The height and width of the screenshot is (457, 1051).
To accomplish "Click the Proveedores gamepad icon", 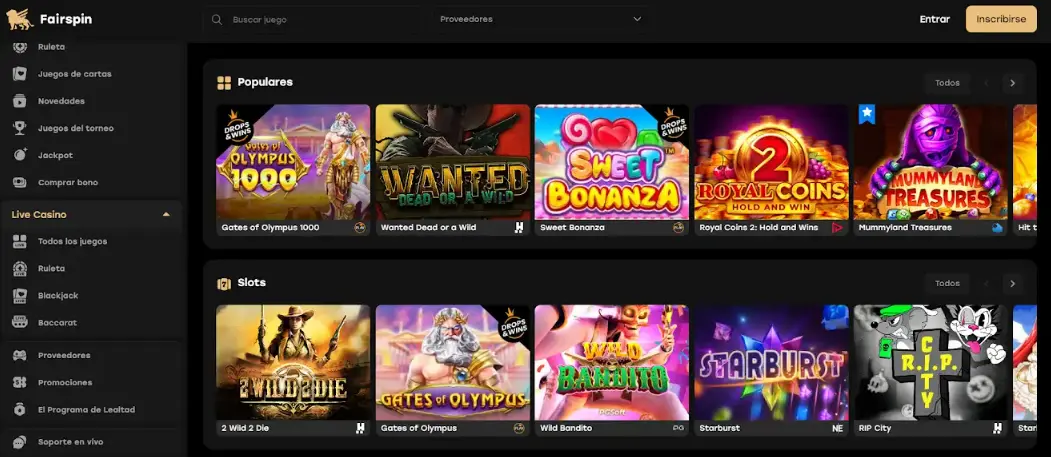I will 20,355.
